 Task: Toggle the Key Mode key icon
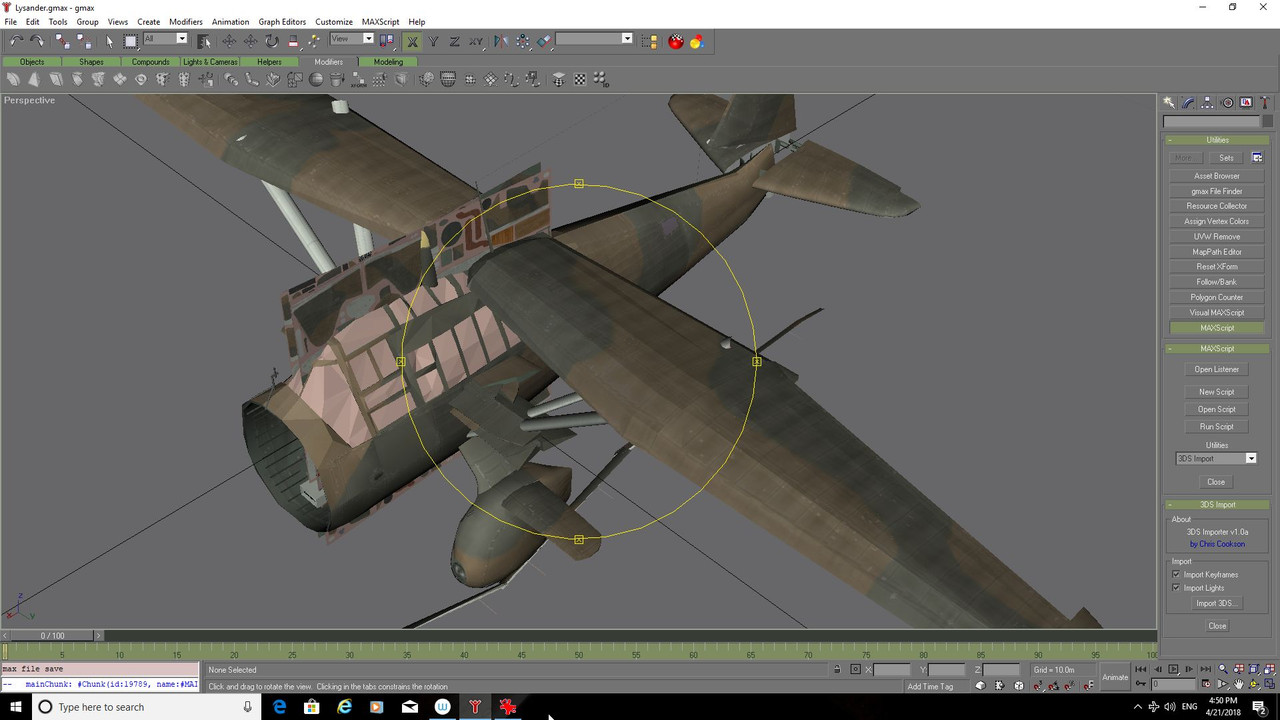pyautogui.click(x=1141, y=684)
